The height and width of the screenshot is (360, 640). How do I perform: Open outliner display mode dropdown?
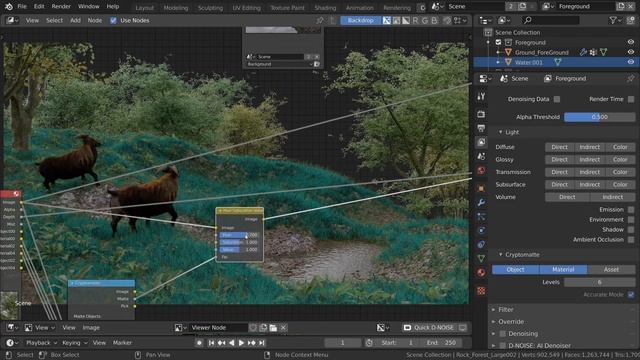[x=505, y=20]
